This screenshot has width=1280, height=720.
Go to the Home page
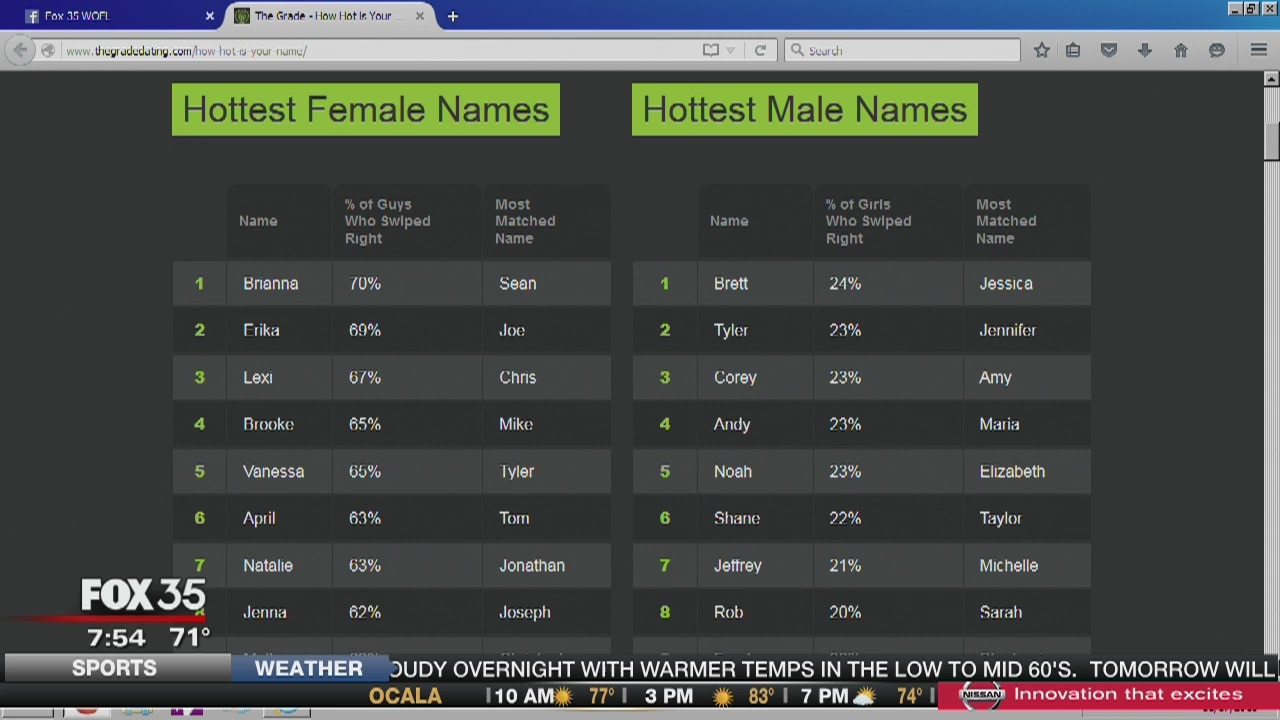pyautogui.click(x=1181, y=50)
